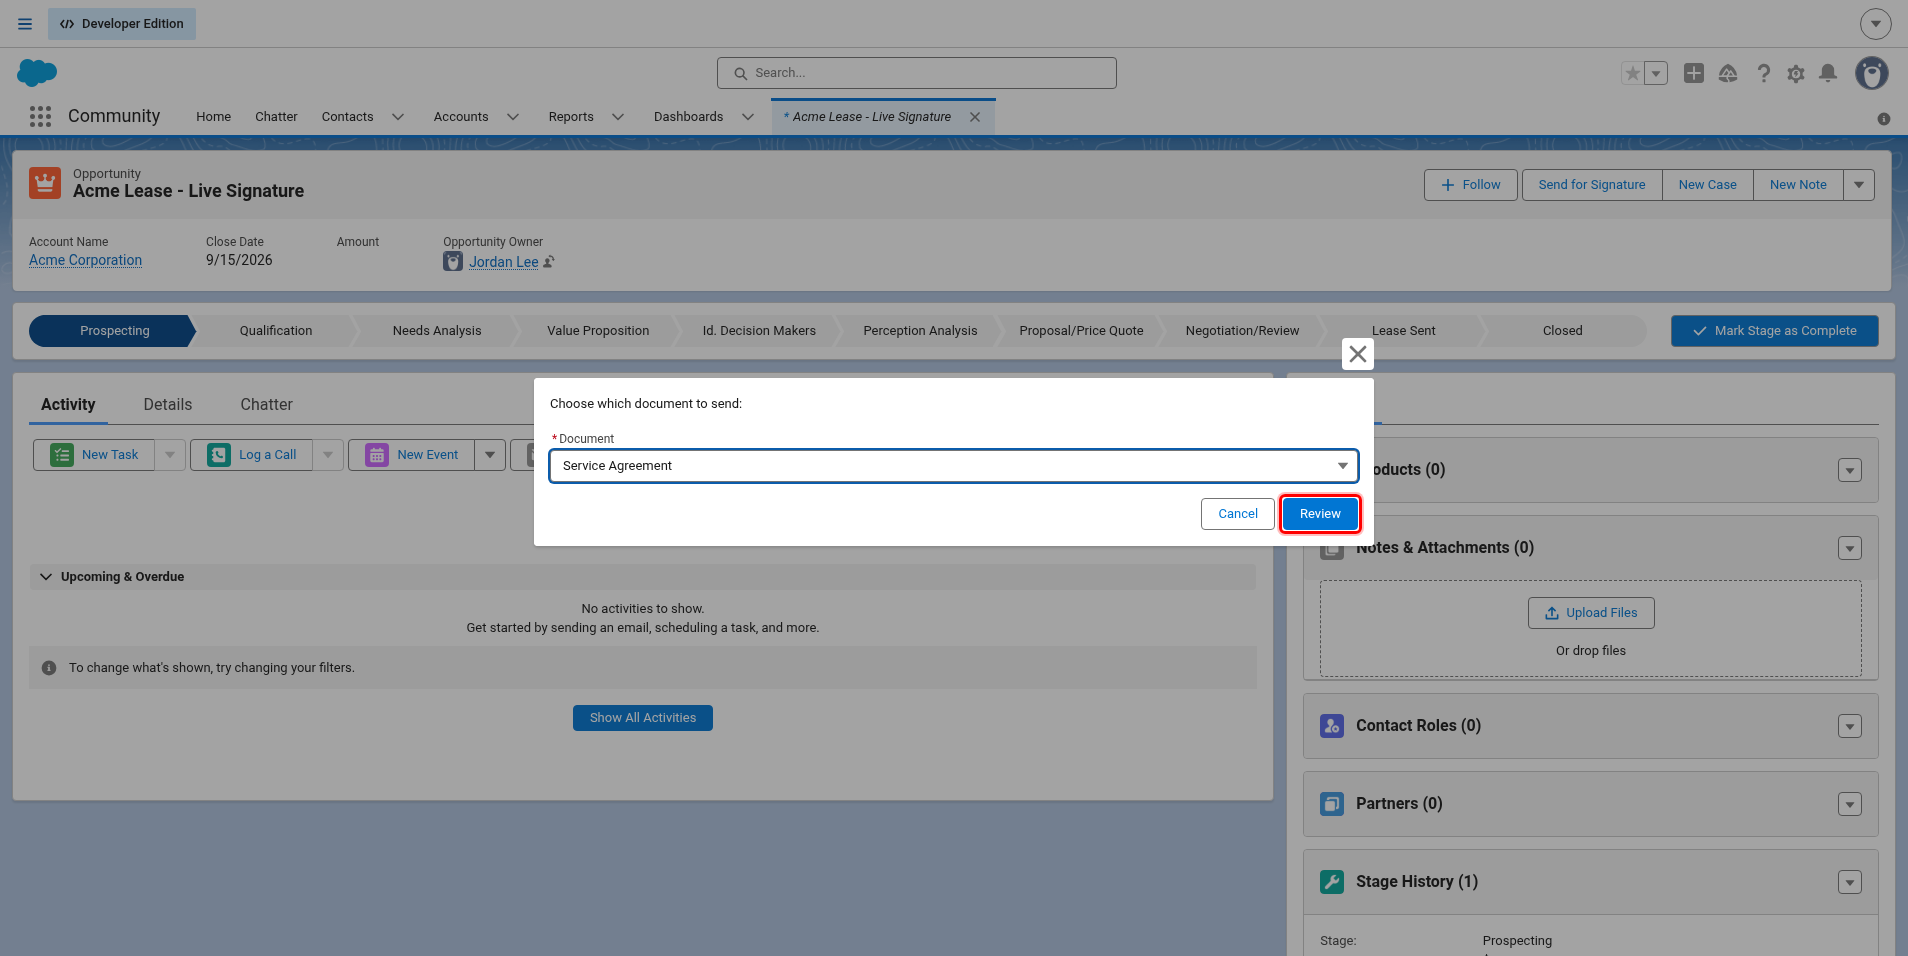Close the Acme Lease - Live Signature tab

pos(975,117)
